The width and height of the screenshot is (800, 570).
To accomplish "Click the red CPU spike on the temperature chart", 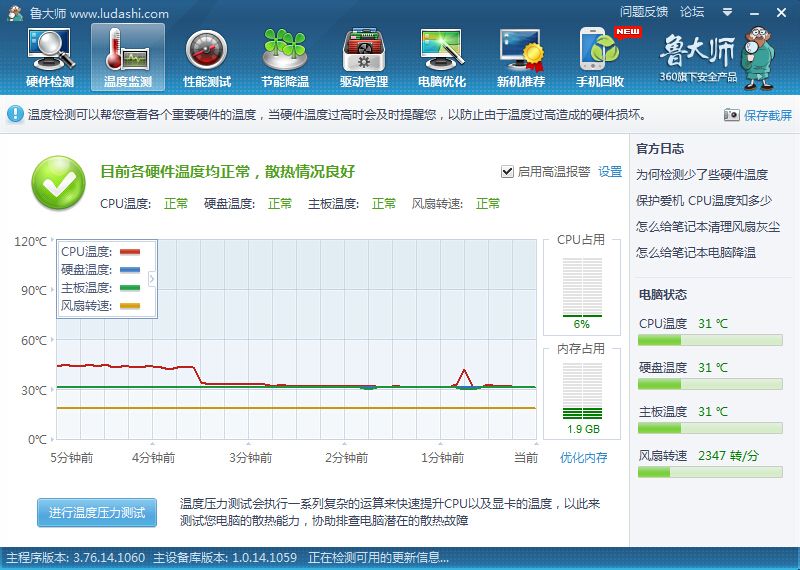I will (x=464, y=377).
